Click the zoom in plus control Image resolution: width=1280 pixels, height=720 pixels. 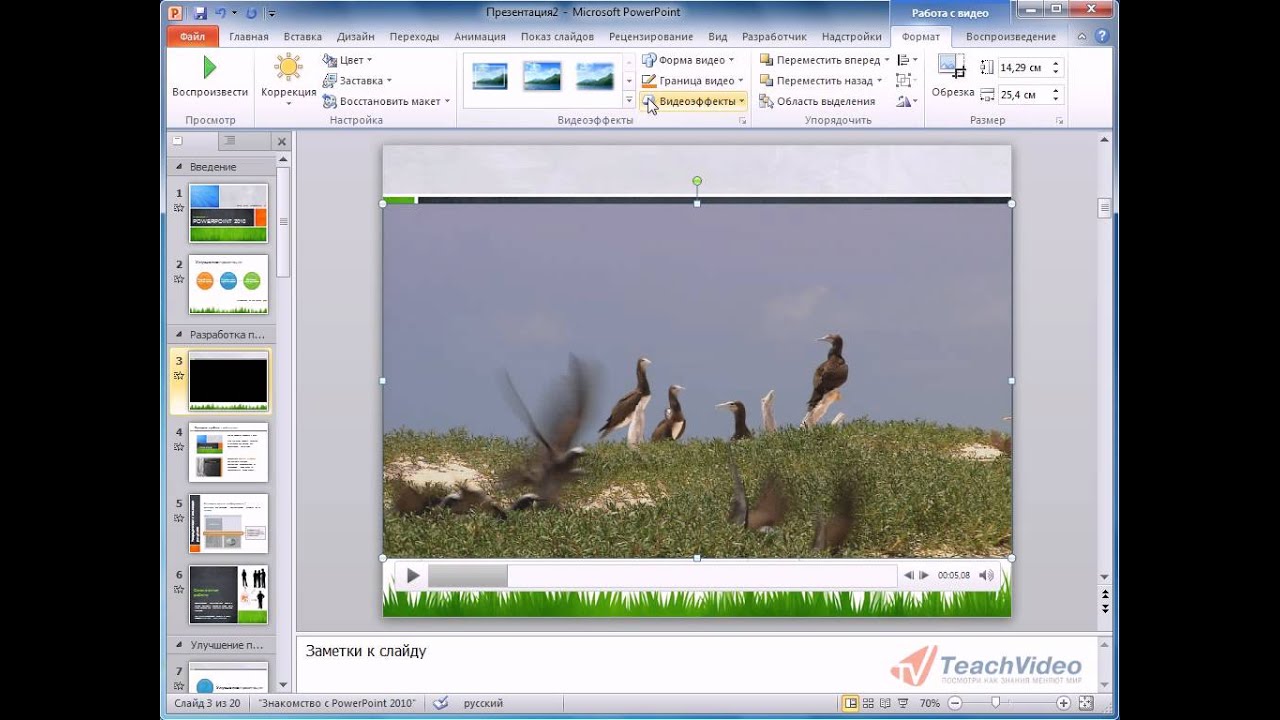pos(1063,703)
